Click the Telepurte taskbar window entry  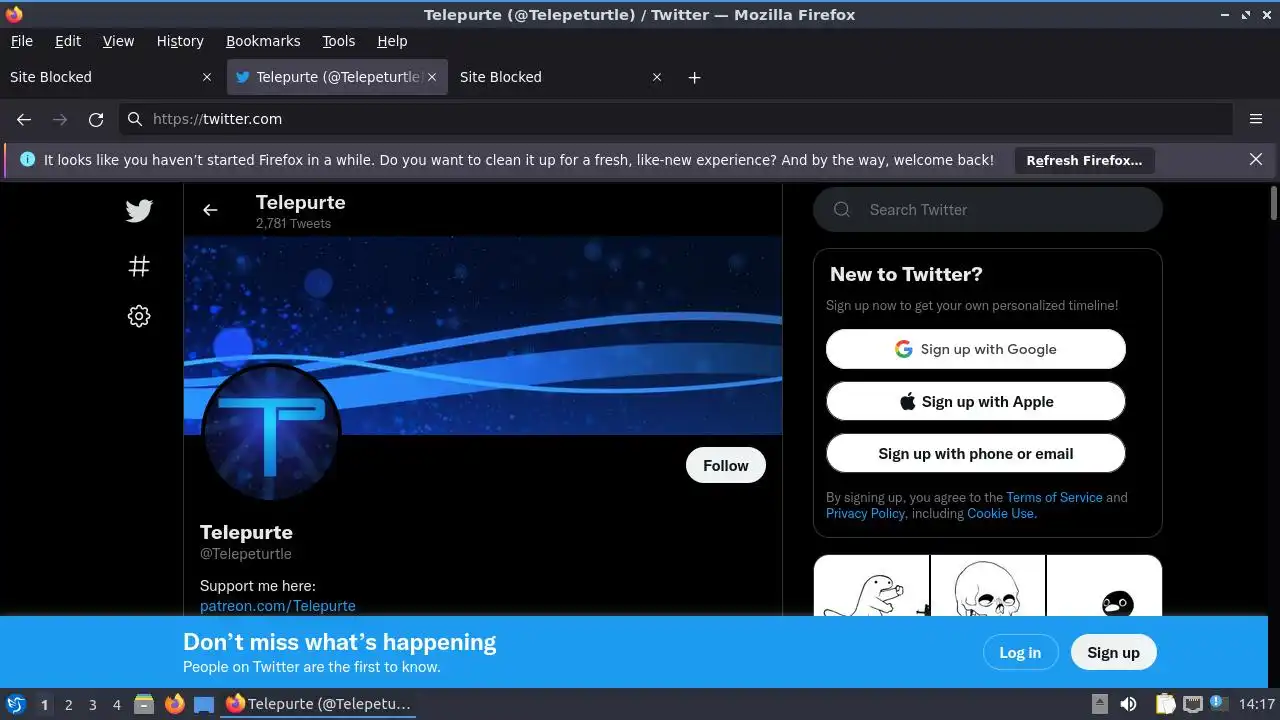coord(320,704)
